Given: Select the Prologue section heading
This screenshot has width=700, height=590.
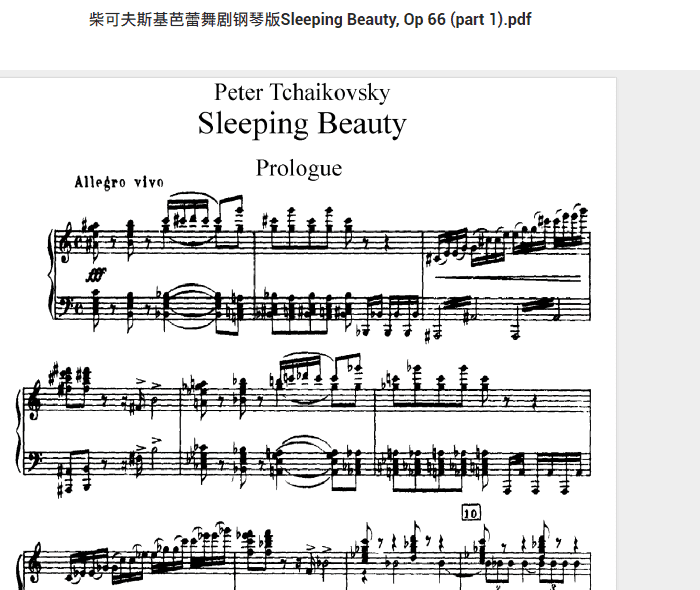Looking at the screenshot, I should tap(299, 169).
